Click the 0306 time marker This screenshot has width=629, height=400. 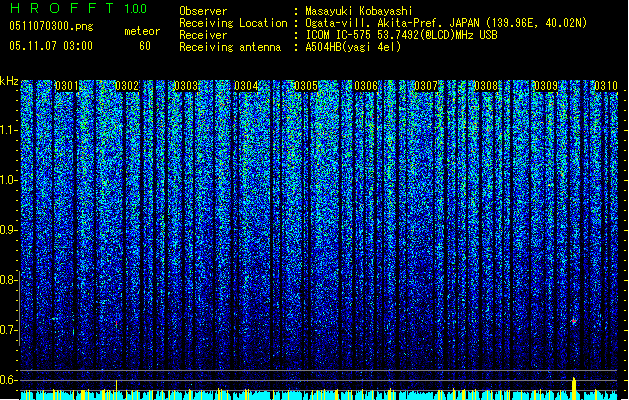pyautogui.click(x=366, y=86)
